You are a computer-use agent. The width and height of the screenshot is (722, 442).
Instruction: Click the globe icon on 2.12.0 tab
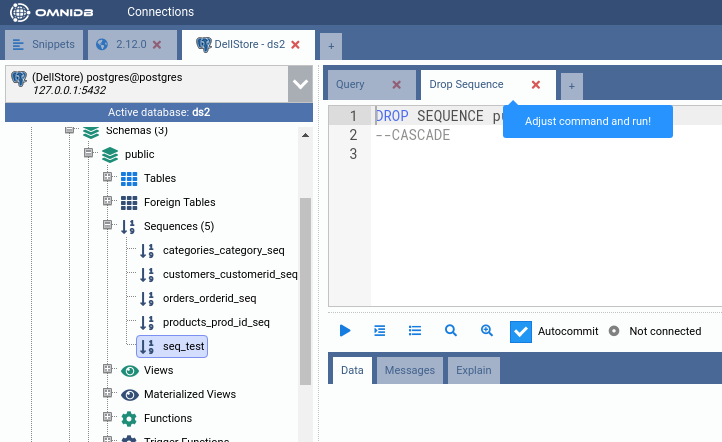coord(102,45)
